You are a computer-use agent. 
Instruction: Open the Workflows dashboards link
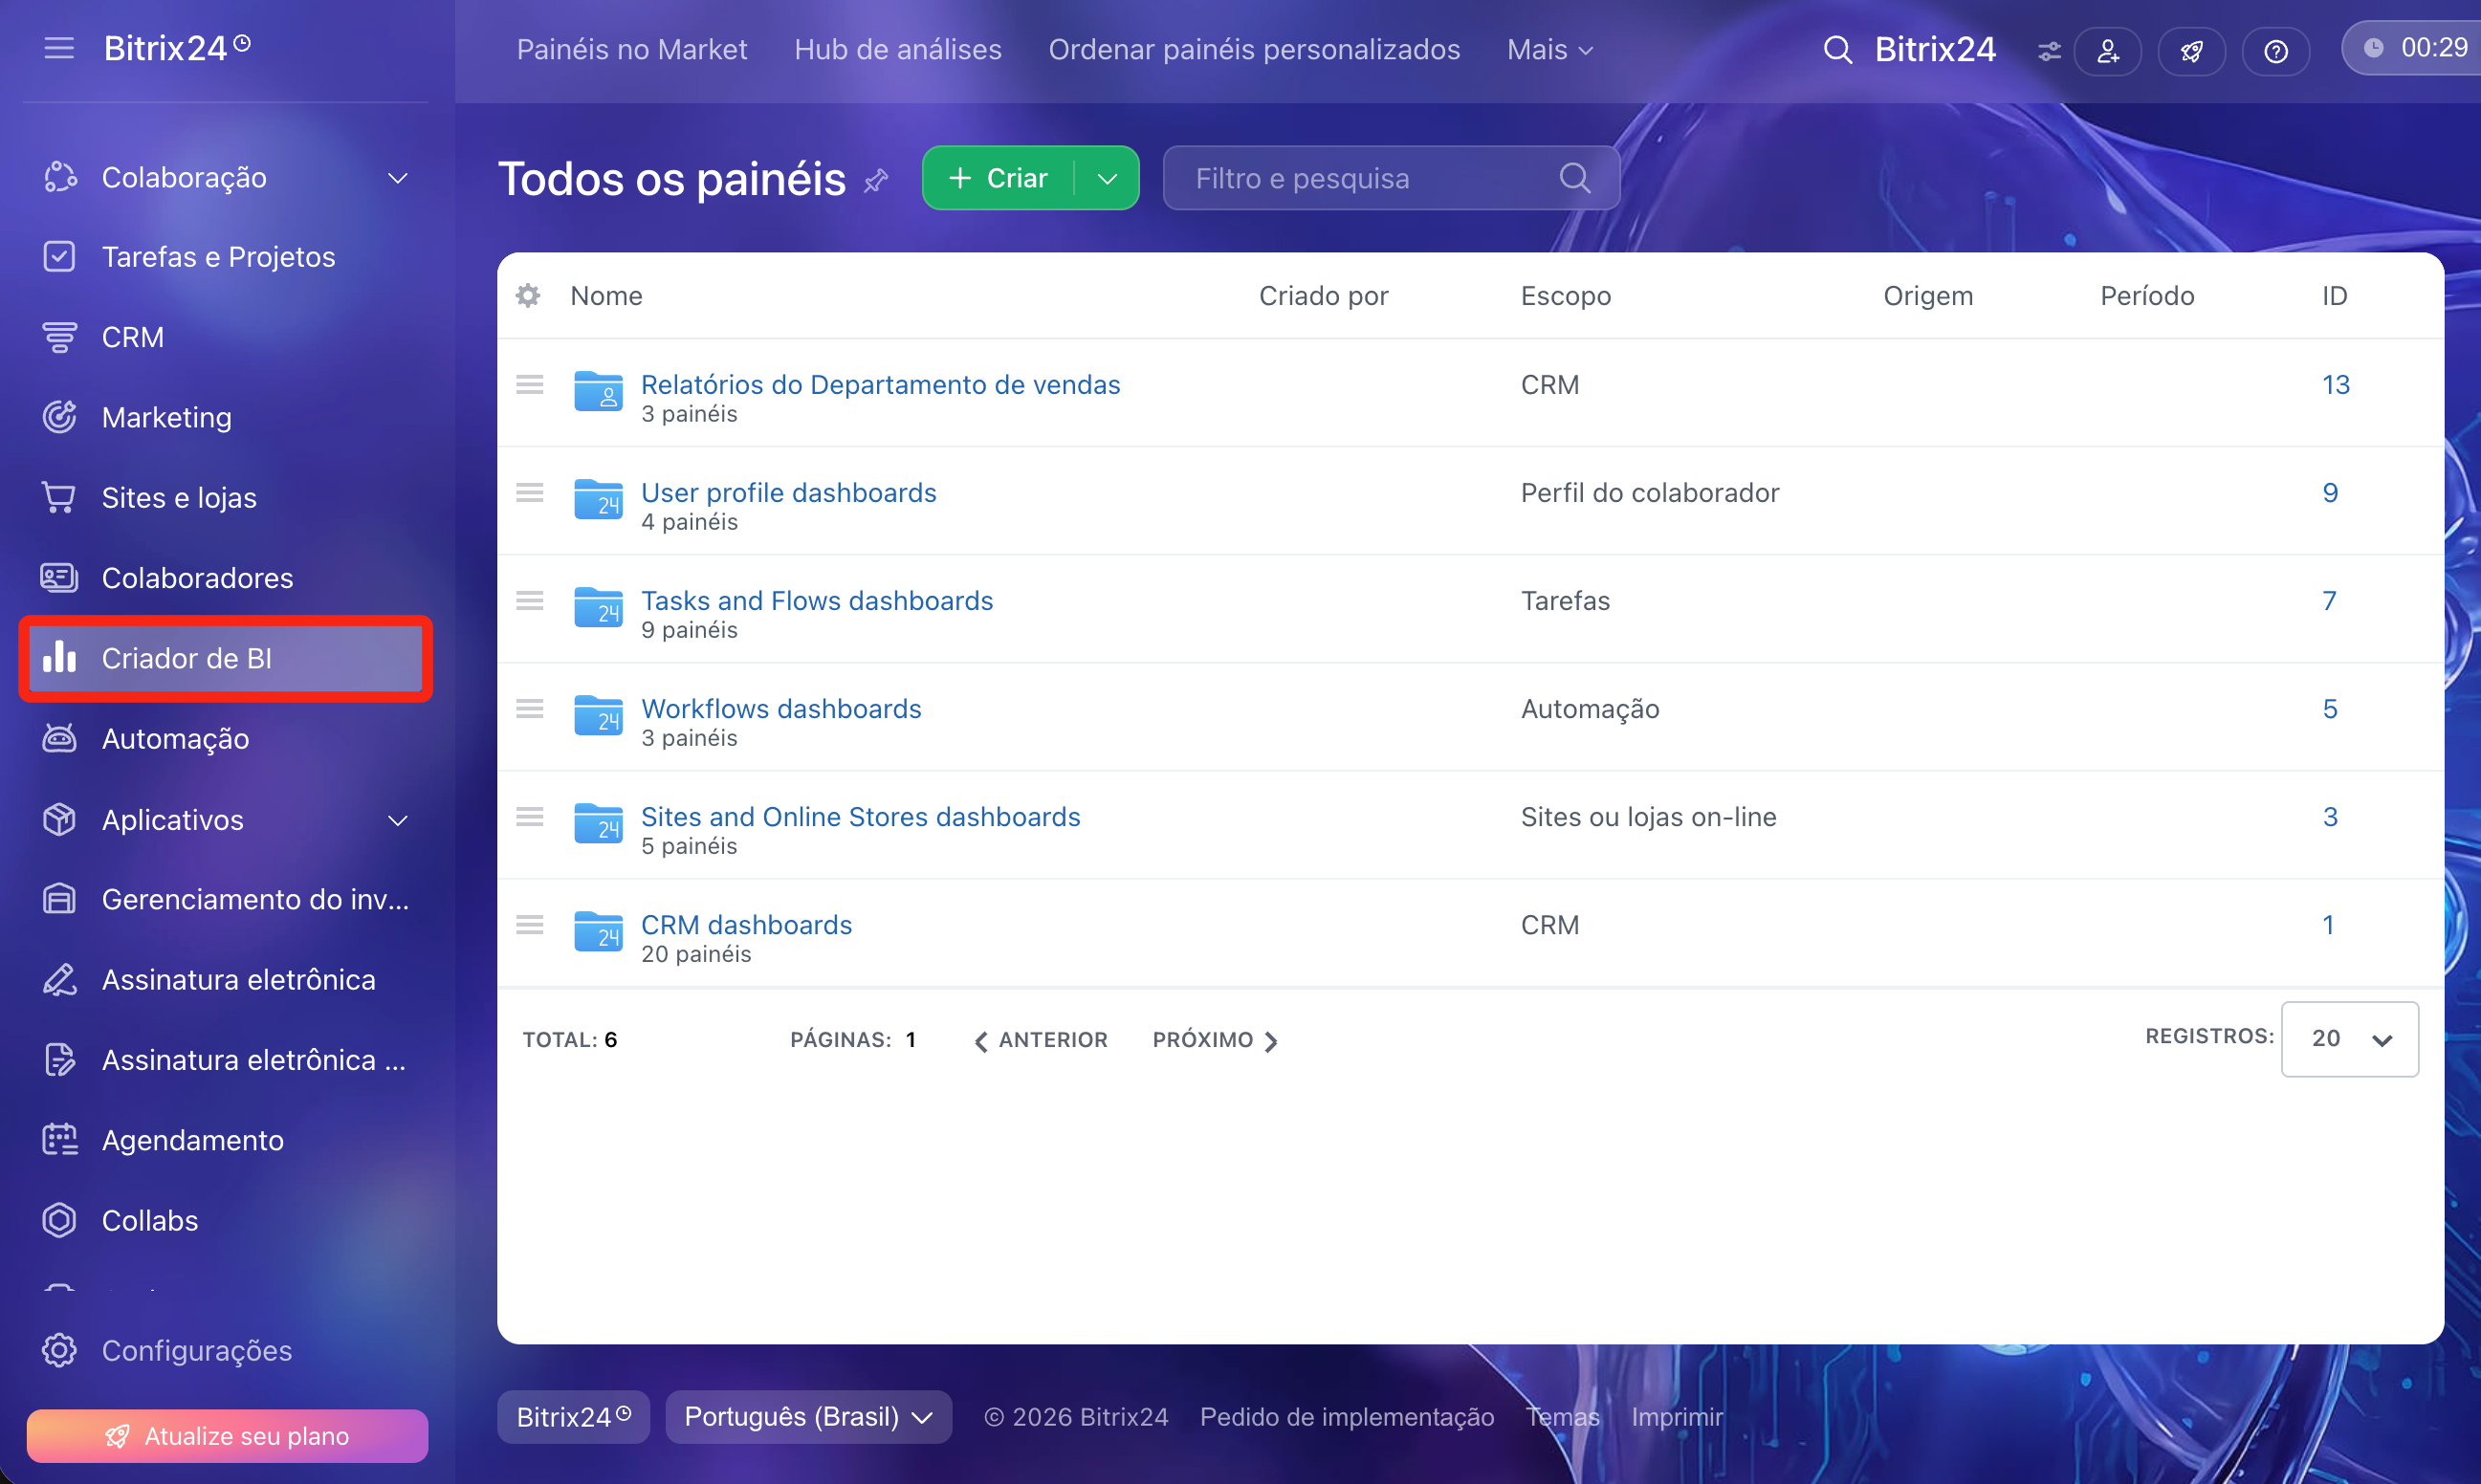[x=781, y=709]
